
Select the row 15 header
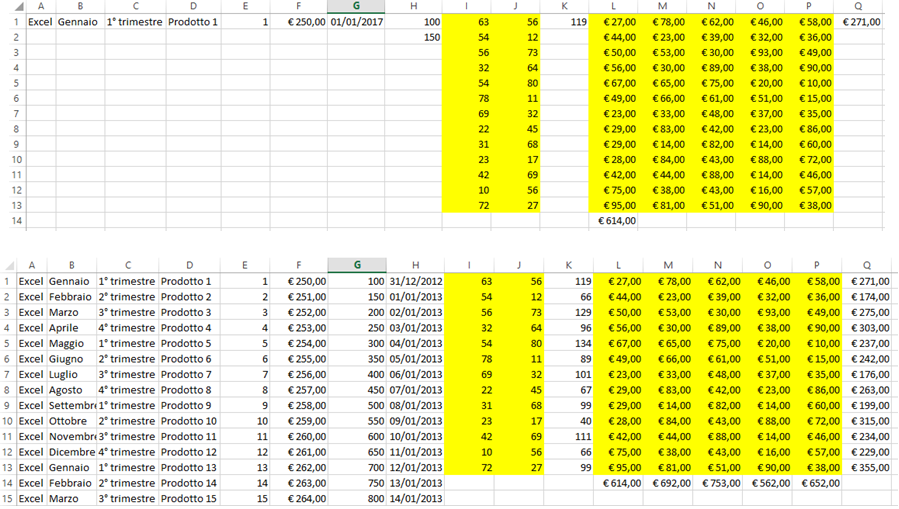click(7, 499)
